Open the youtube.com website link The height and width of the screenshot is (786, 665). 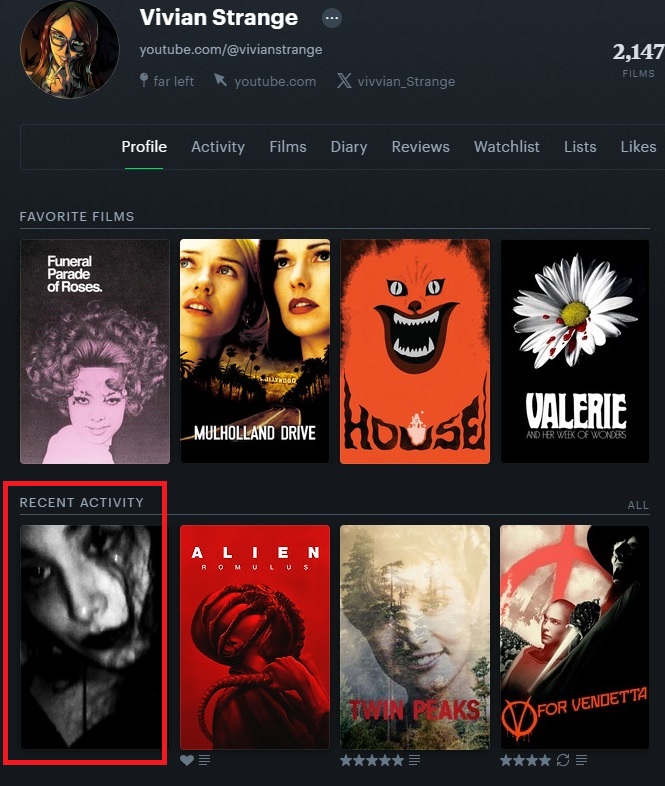click(x=275, y=81)
